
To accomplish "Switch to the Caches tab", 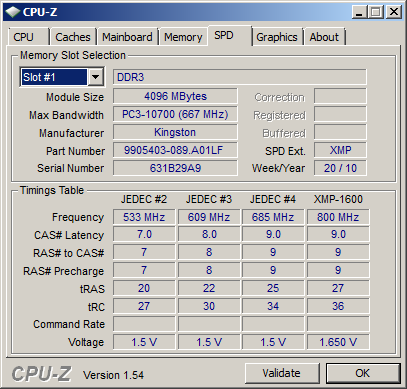I will (73, 37).
